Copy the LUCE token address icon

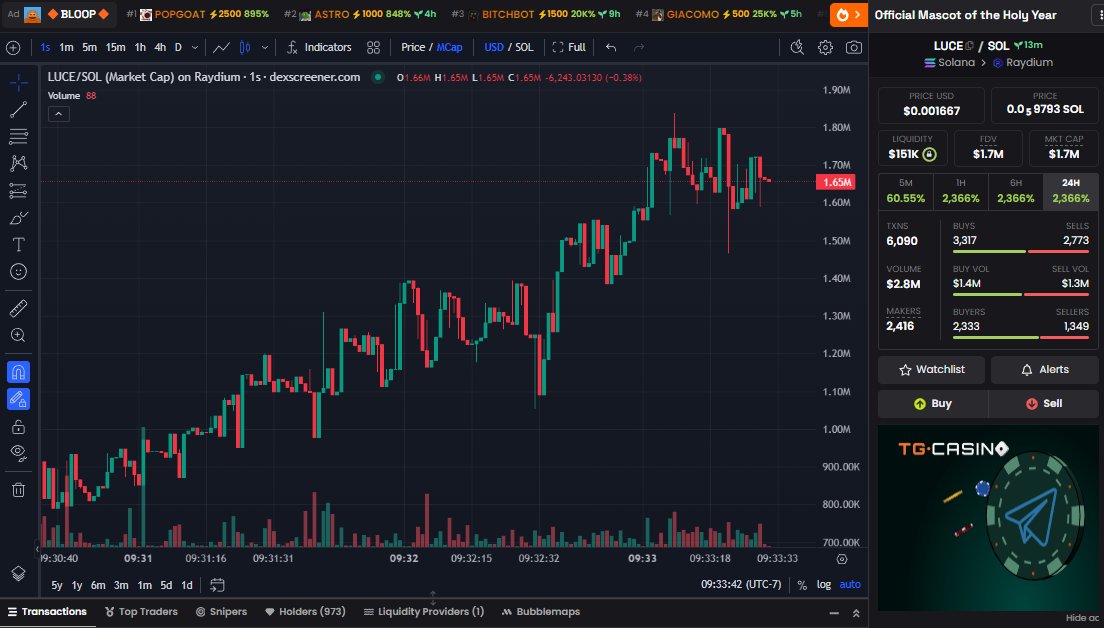click(x=970, y=46)
